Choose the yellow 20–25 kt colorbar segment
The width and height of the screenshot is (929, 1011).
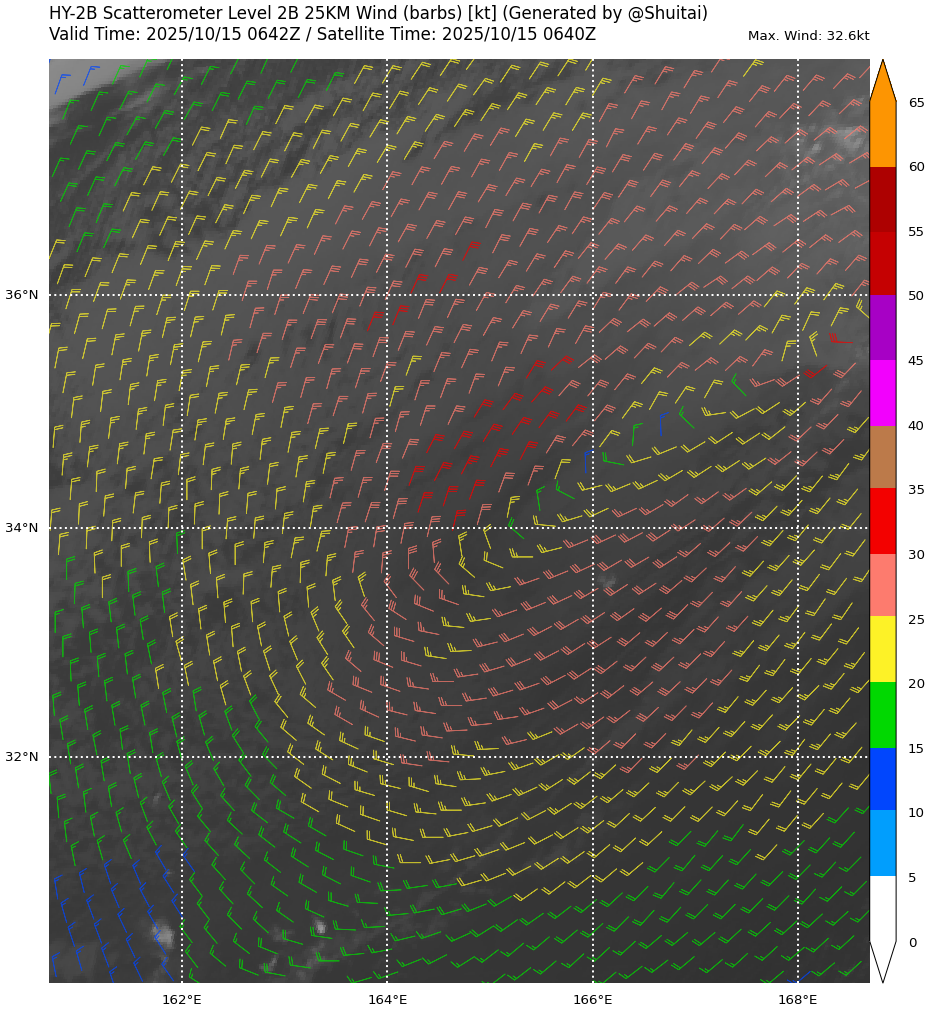coord(882,650)
